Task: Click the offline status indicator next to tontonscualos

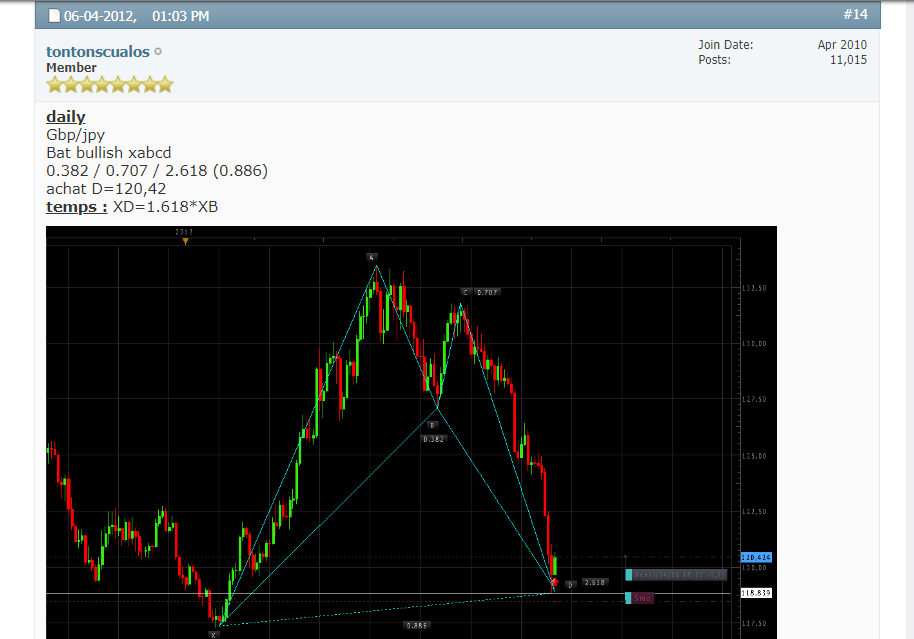Action: [x=159, y=51]
